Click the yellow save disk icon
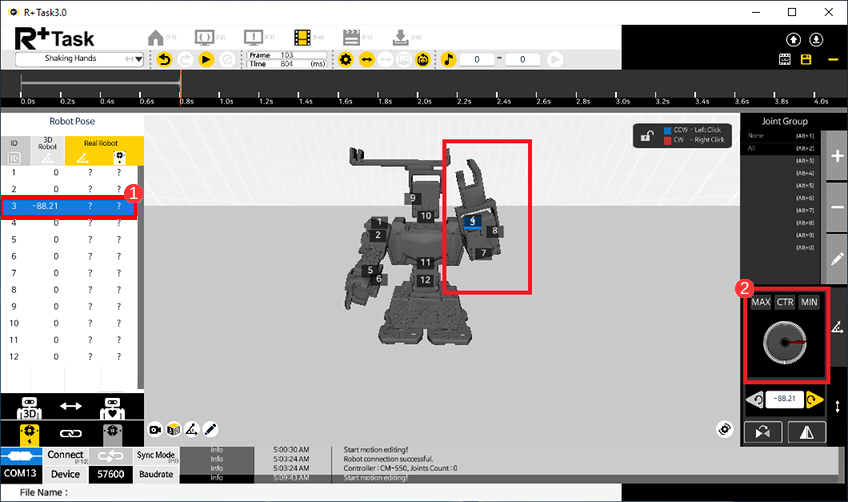This screenshot has height=502, width=848. (x=806, y=60)
